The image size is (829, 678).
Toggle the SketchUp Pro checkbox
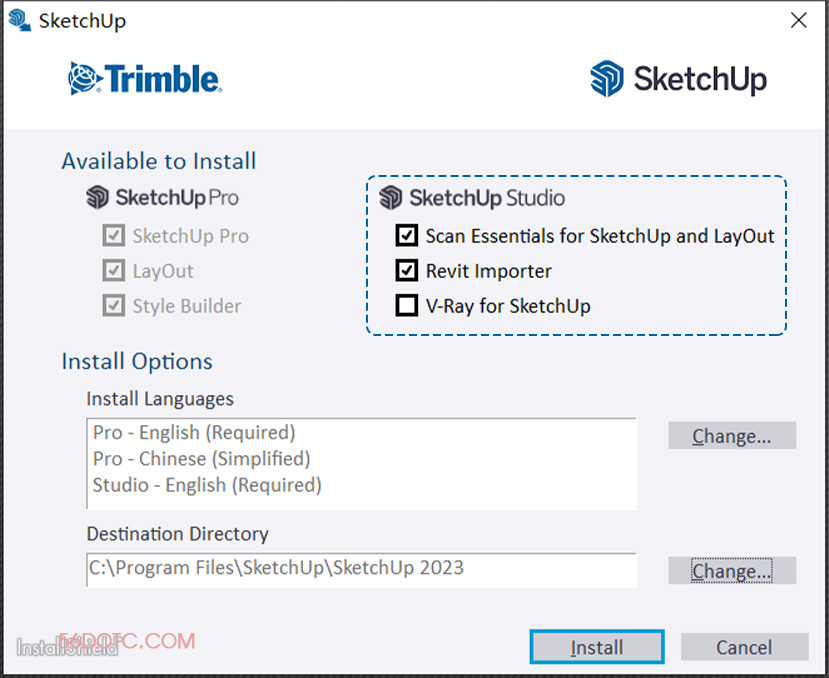(x=113, y=236)
